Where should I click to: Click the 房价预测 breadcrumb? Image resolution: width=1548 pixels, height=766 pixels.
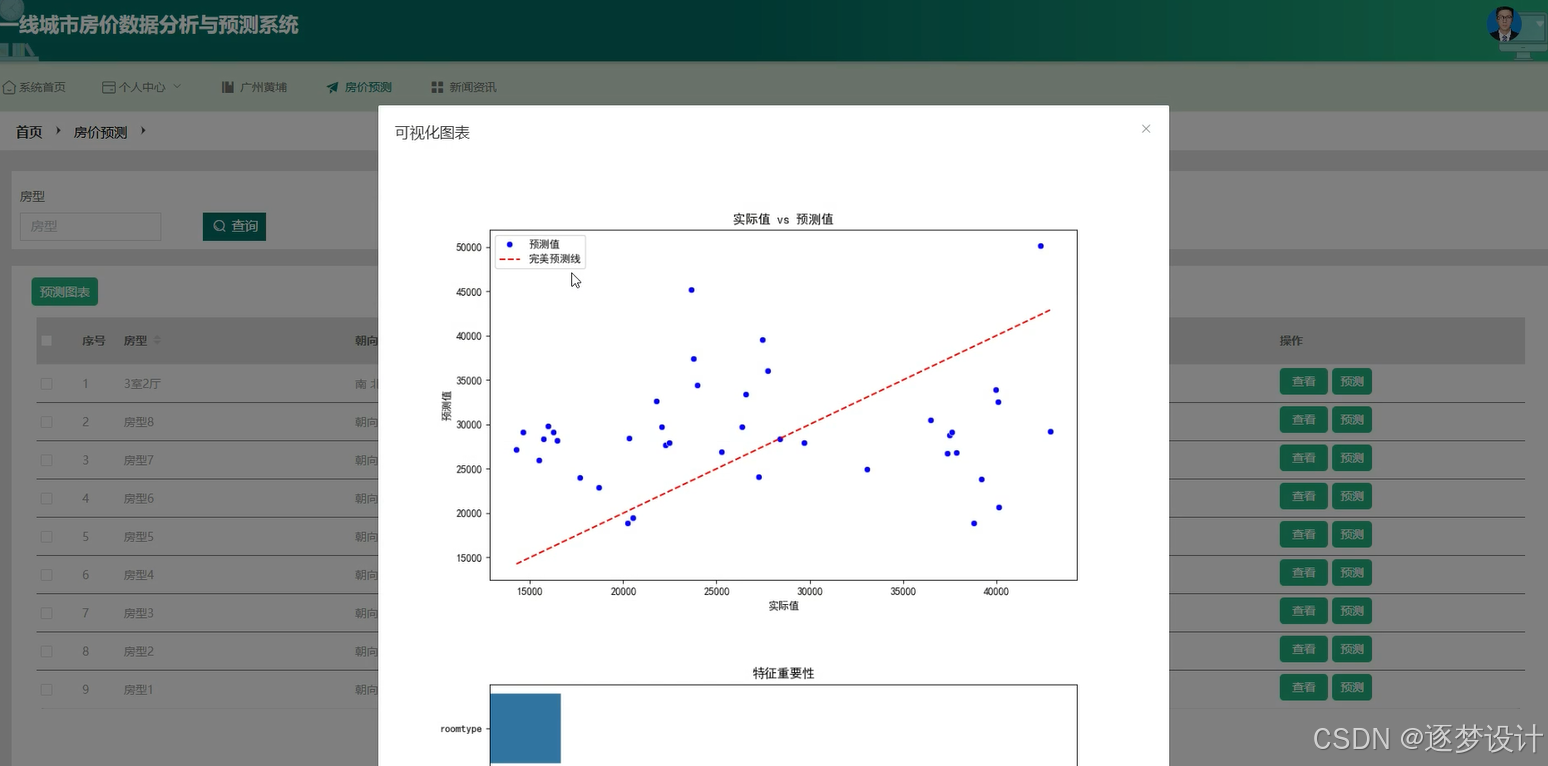click(x=100, y=132)
